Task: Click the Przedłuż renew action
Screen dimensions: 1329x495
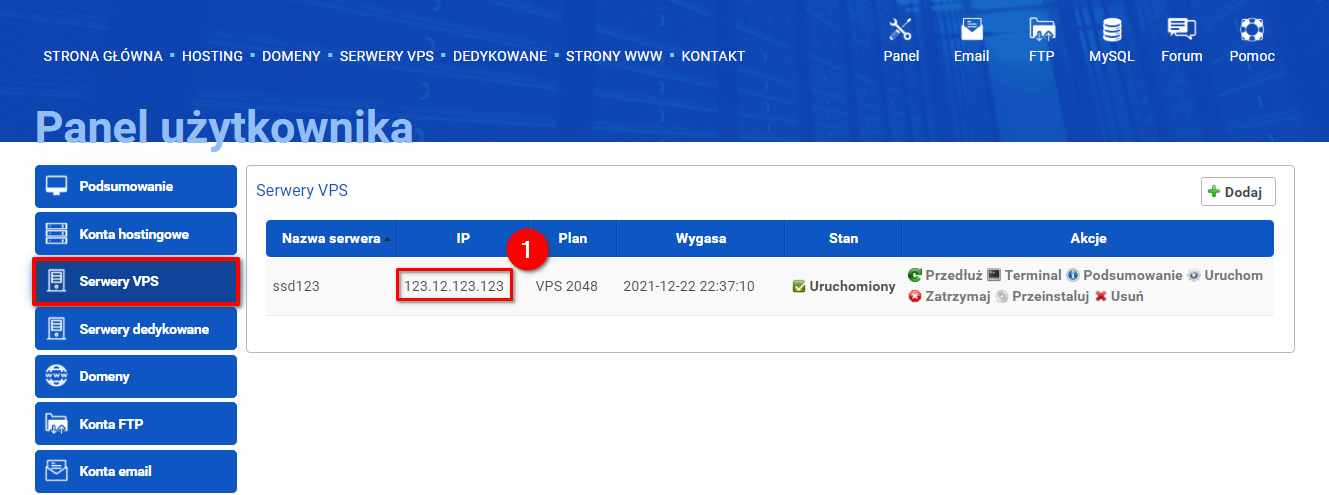Action: pos(945,275)
